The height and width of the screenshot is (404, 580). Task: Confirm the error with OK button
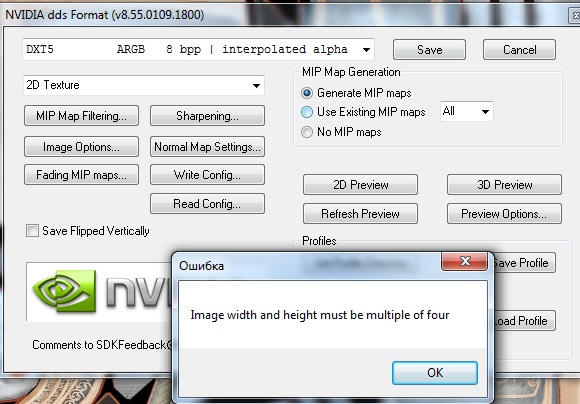tap(435, 373)
